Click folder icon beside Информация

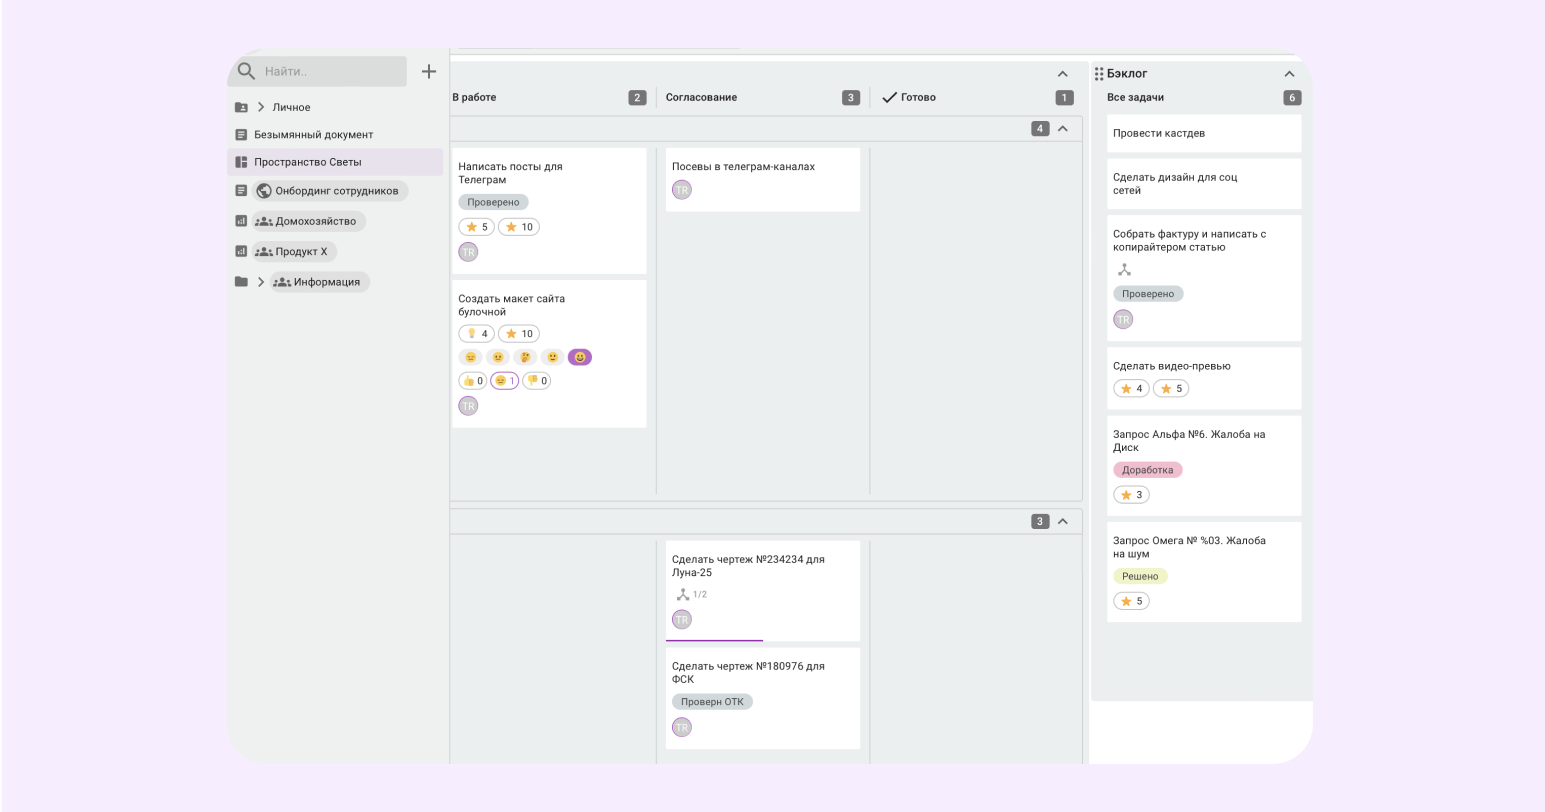tap(241, 282)
